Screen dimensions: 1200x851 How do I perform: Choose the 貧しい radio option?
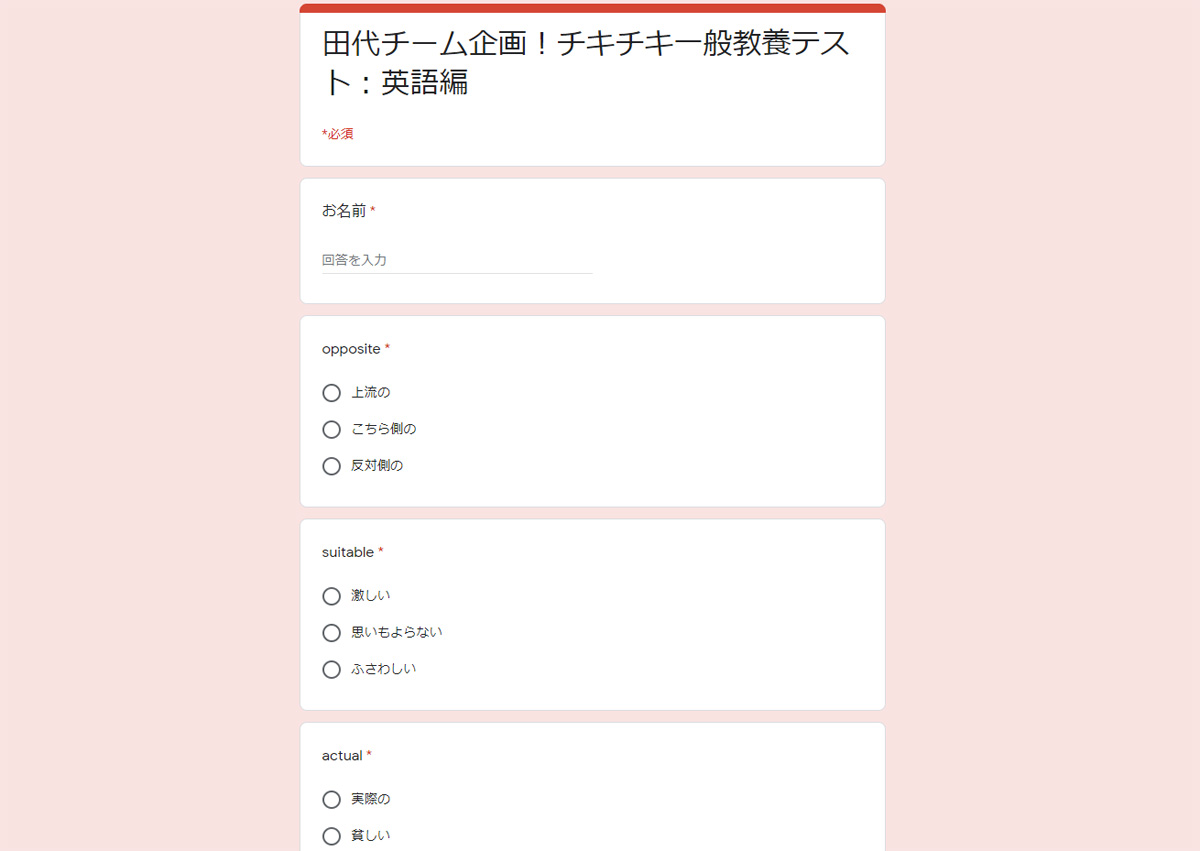[x=332, y=836]
